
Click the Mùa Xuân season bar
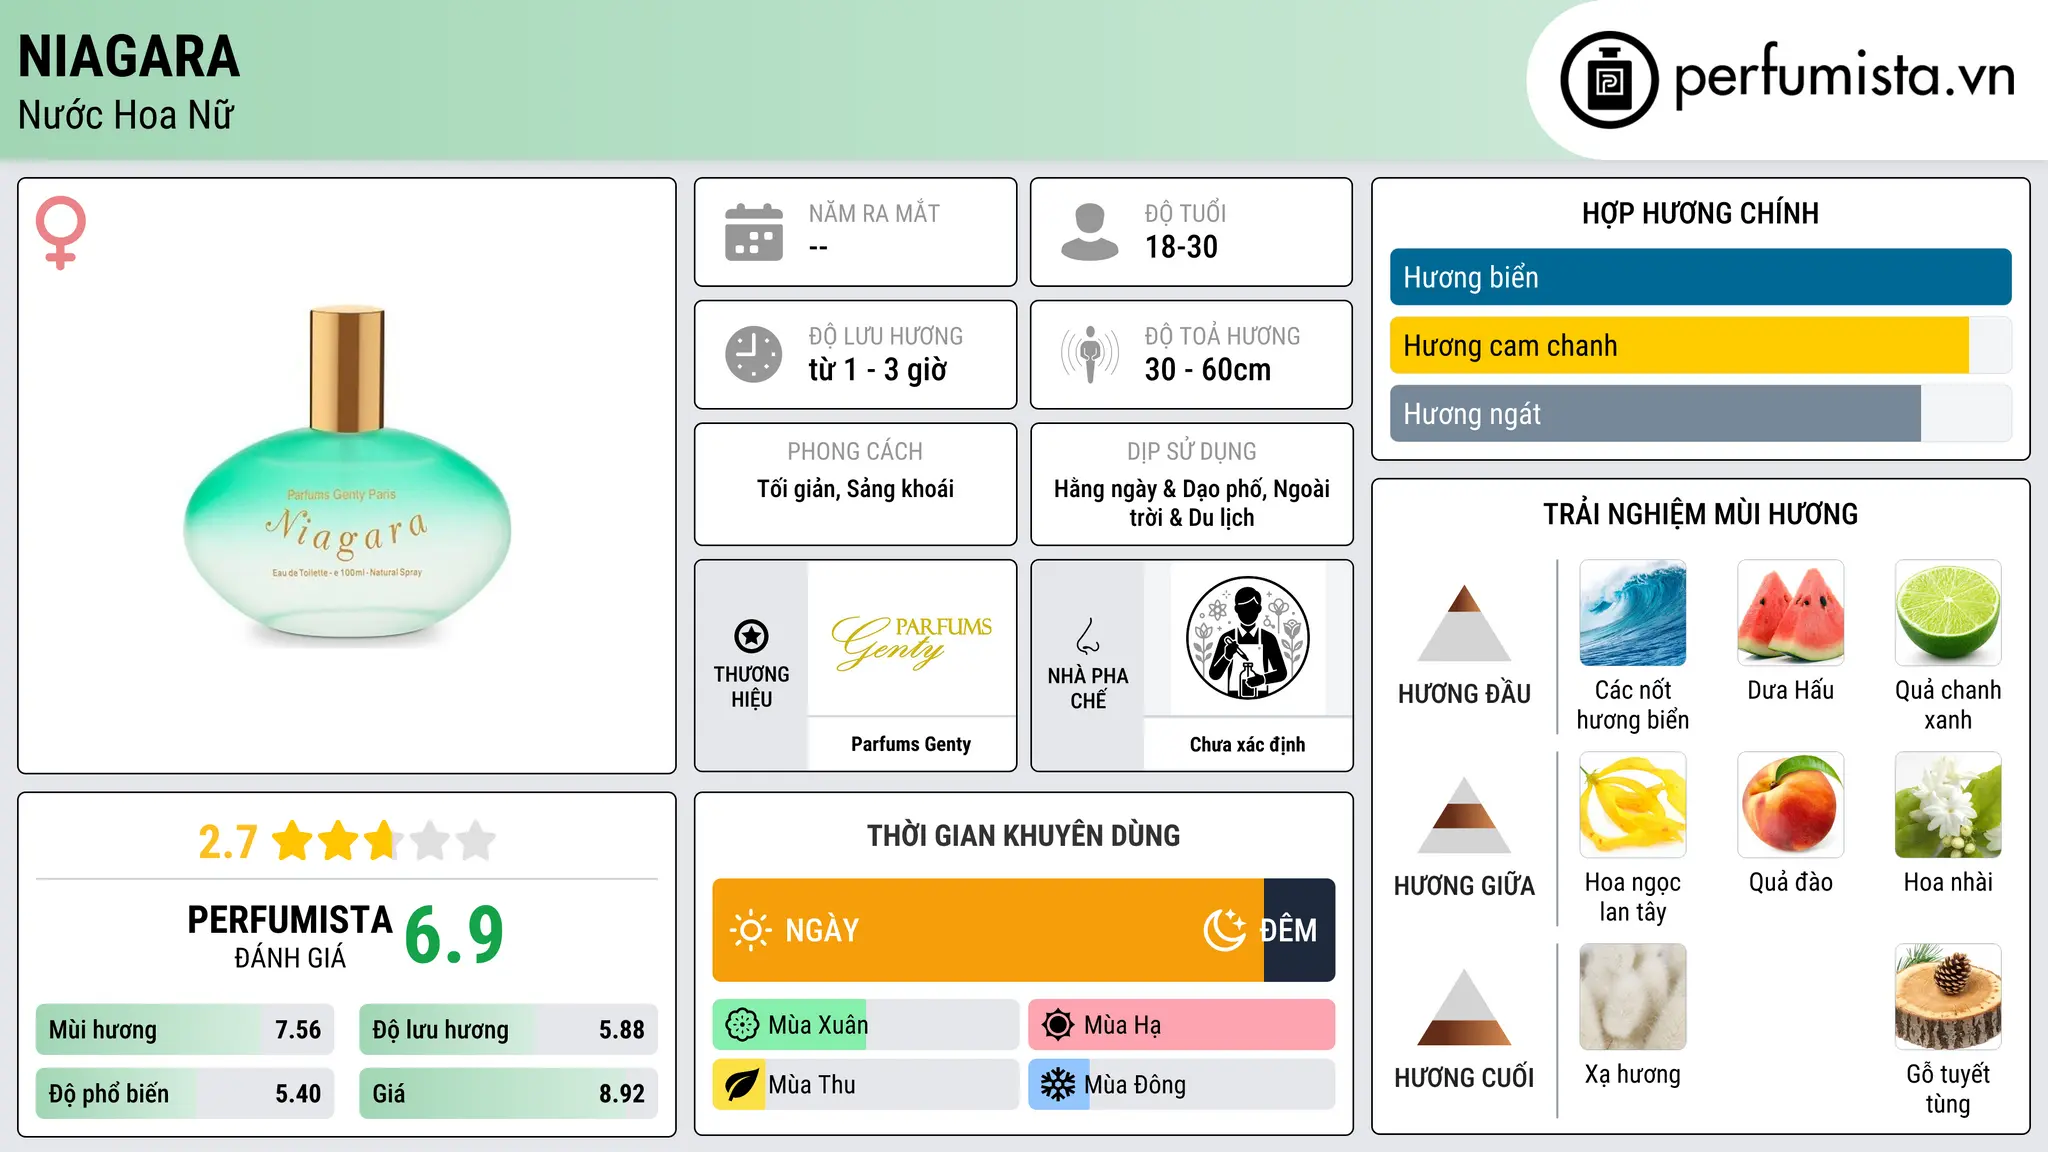click(866, 1025)
